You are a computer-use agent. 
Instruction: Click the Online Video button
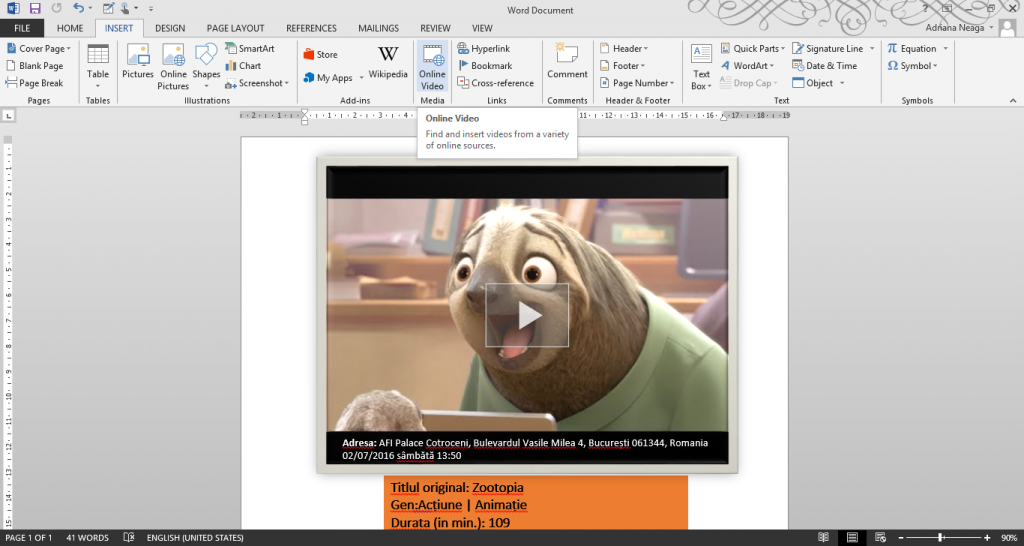click(x=432, y=67)
